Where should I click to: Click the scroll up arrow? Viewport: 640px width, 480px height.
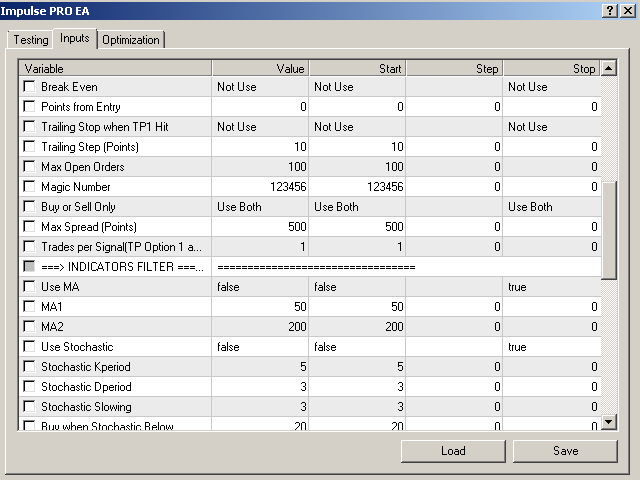pos(609,68)
